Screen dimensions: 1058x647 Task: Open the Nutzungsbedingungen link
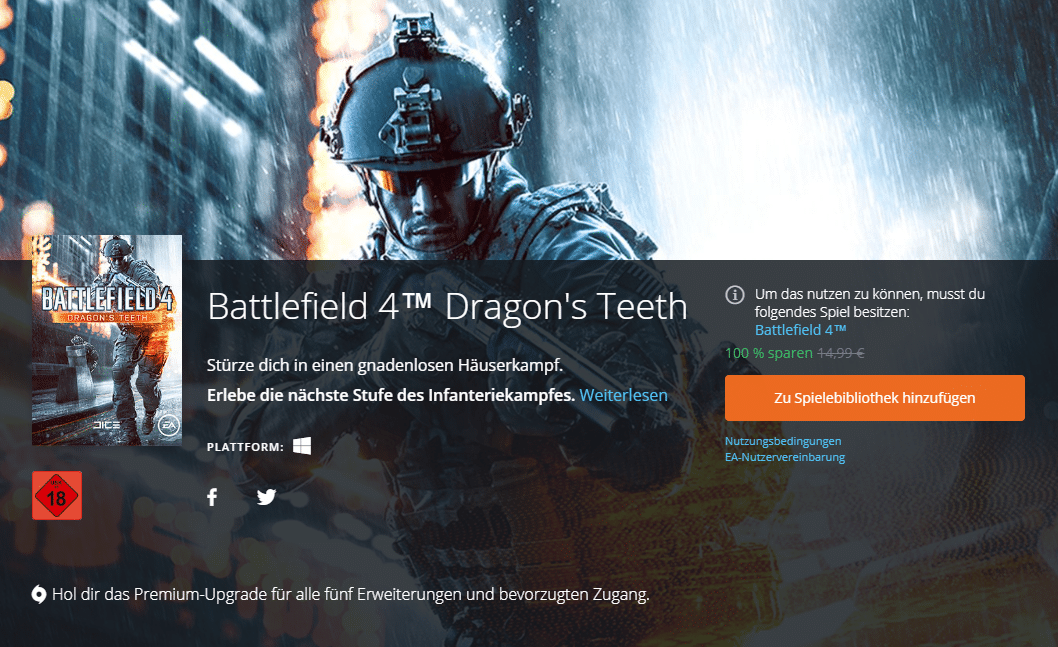click(783, 441)
